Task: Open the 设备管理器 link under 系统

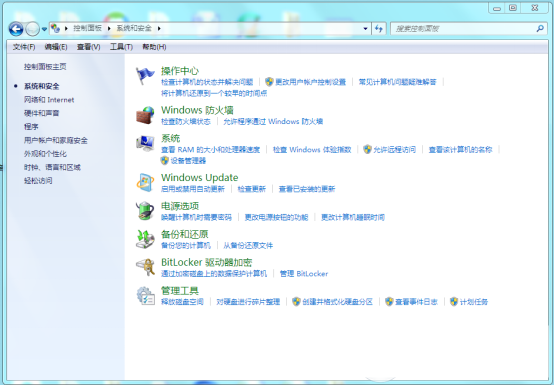Action: point(188,161)
